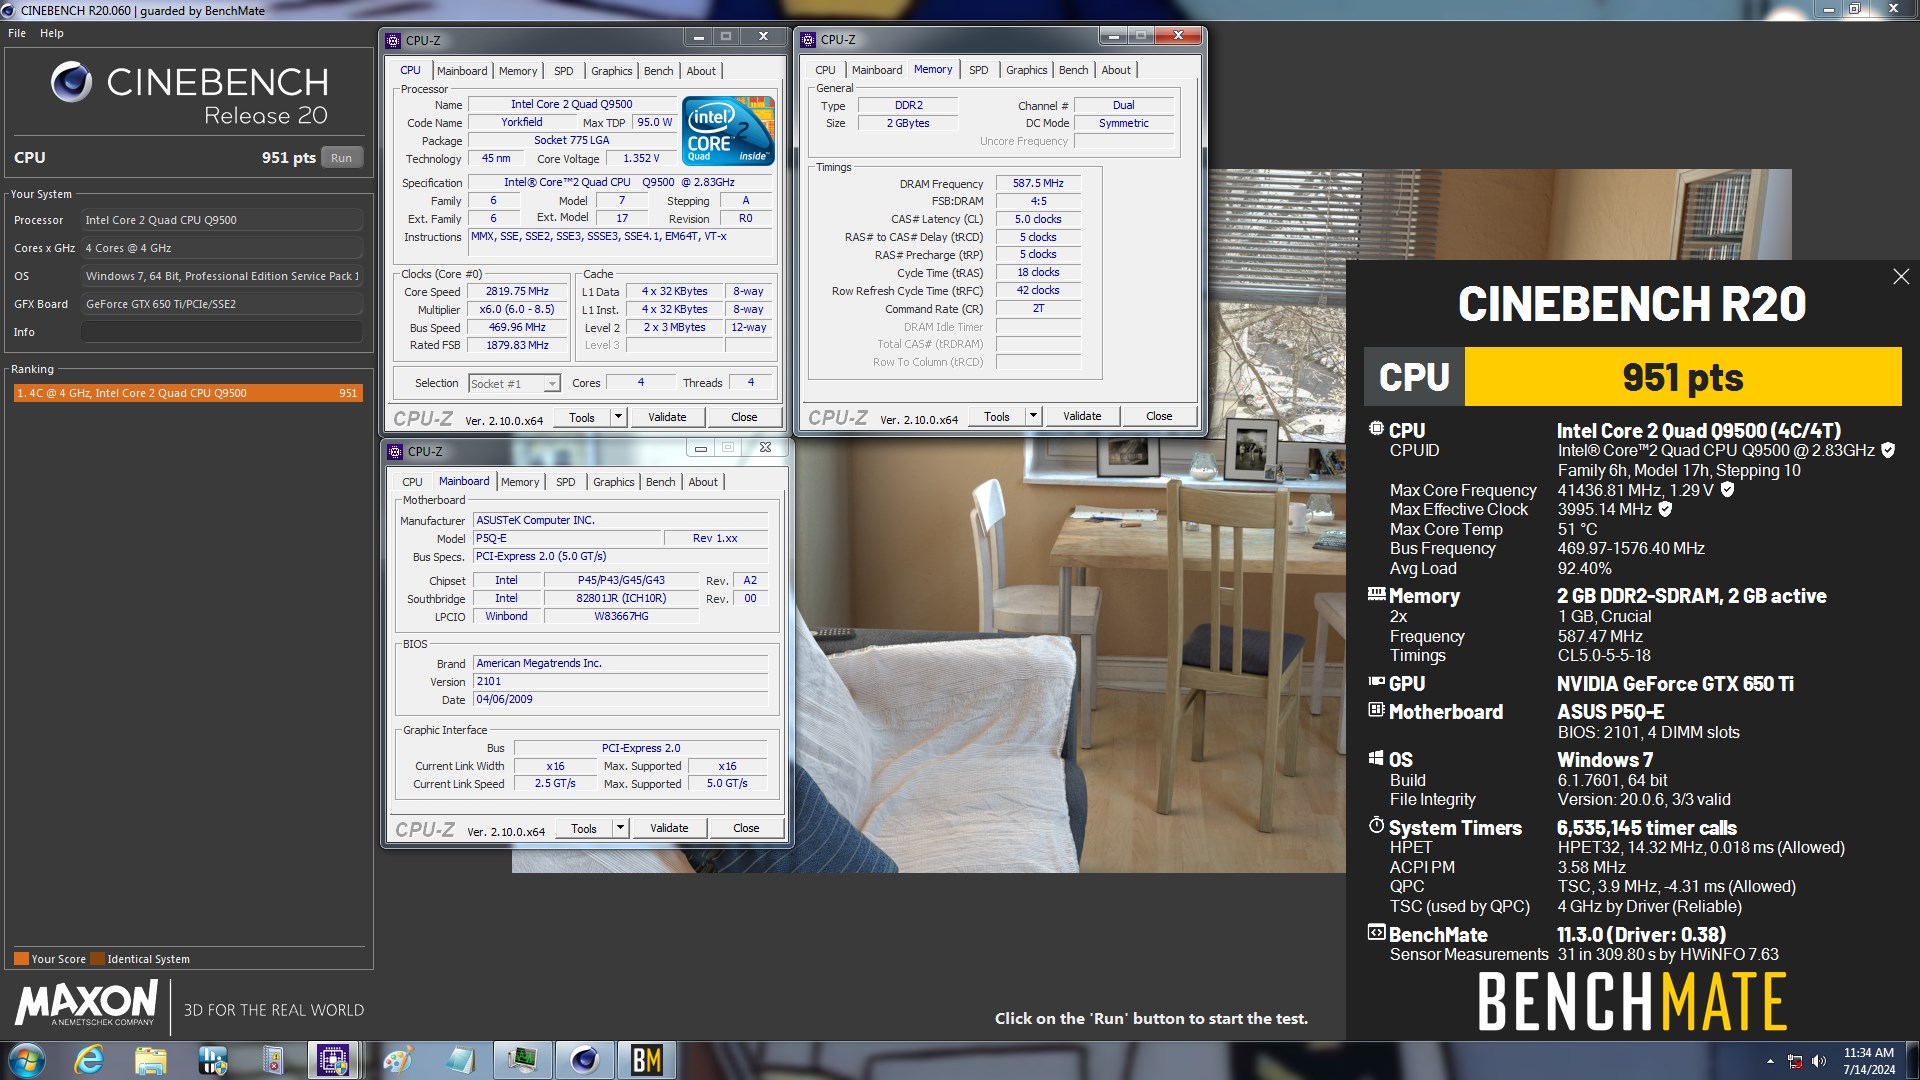Click the empty Info field in Cinebench

(222, 332)
